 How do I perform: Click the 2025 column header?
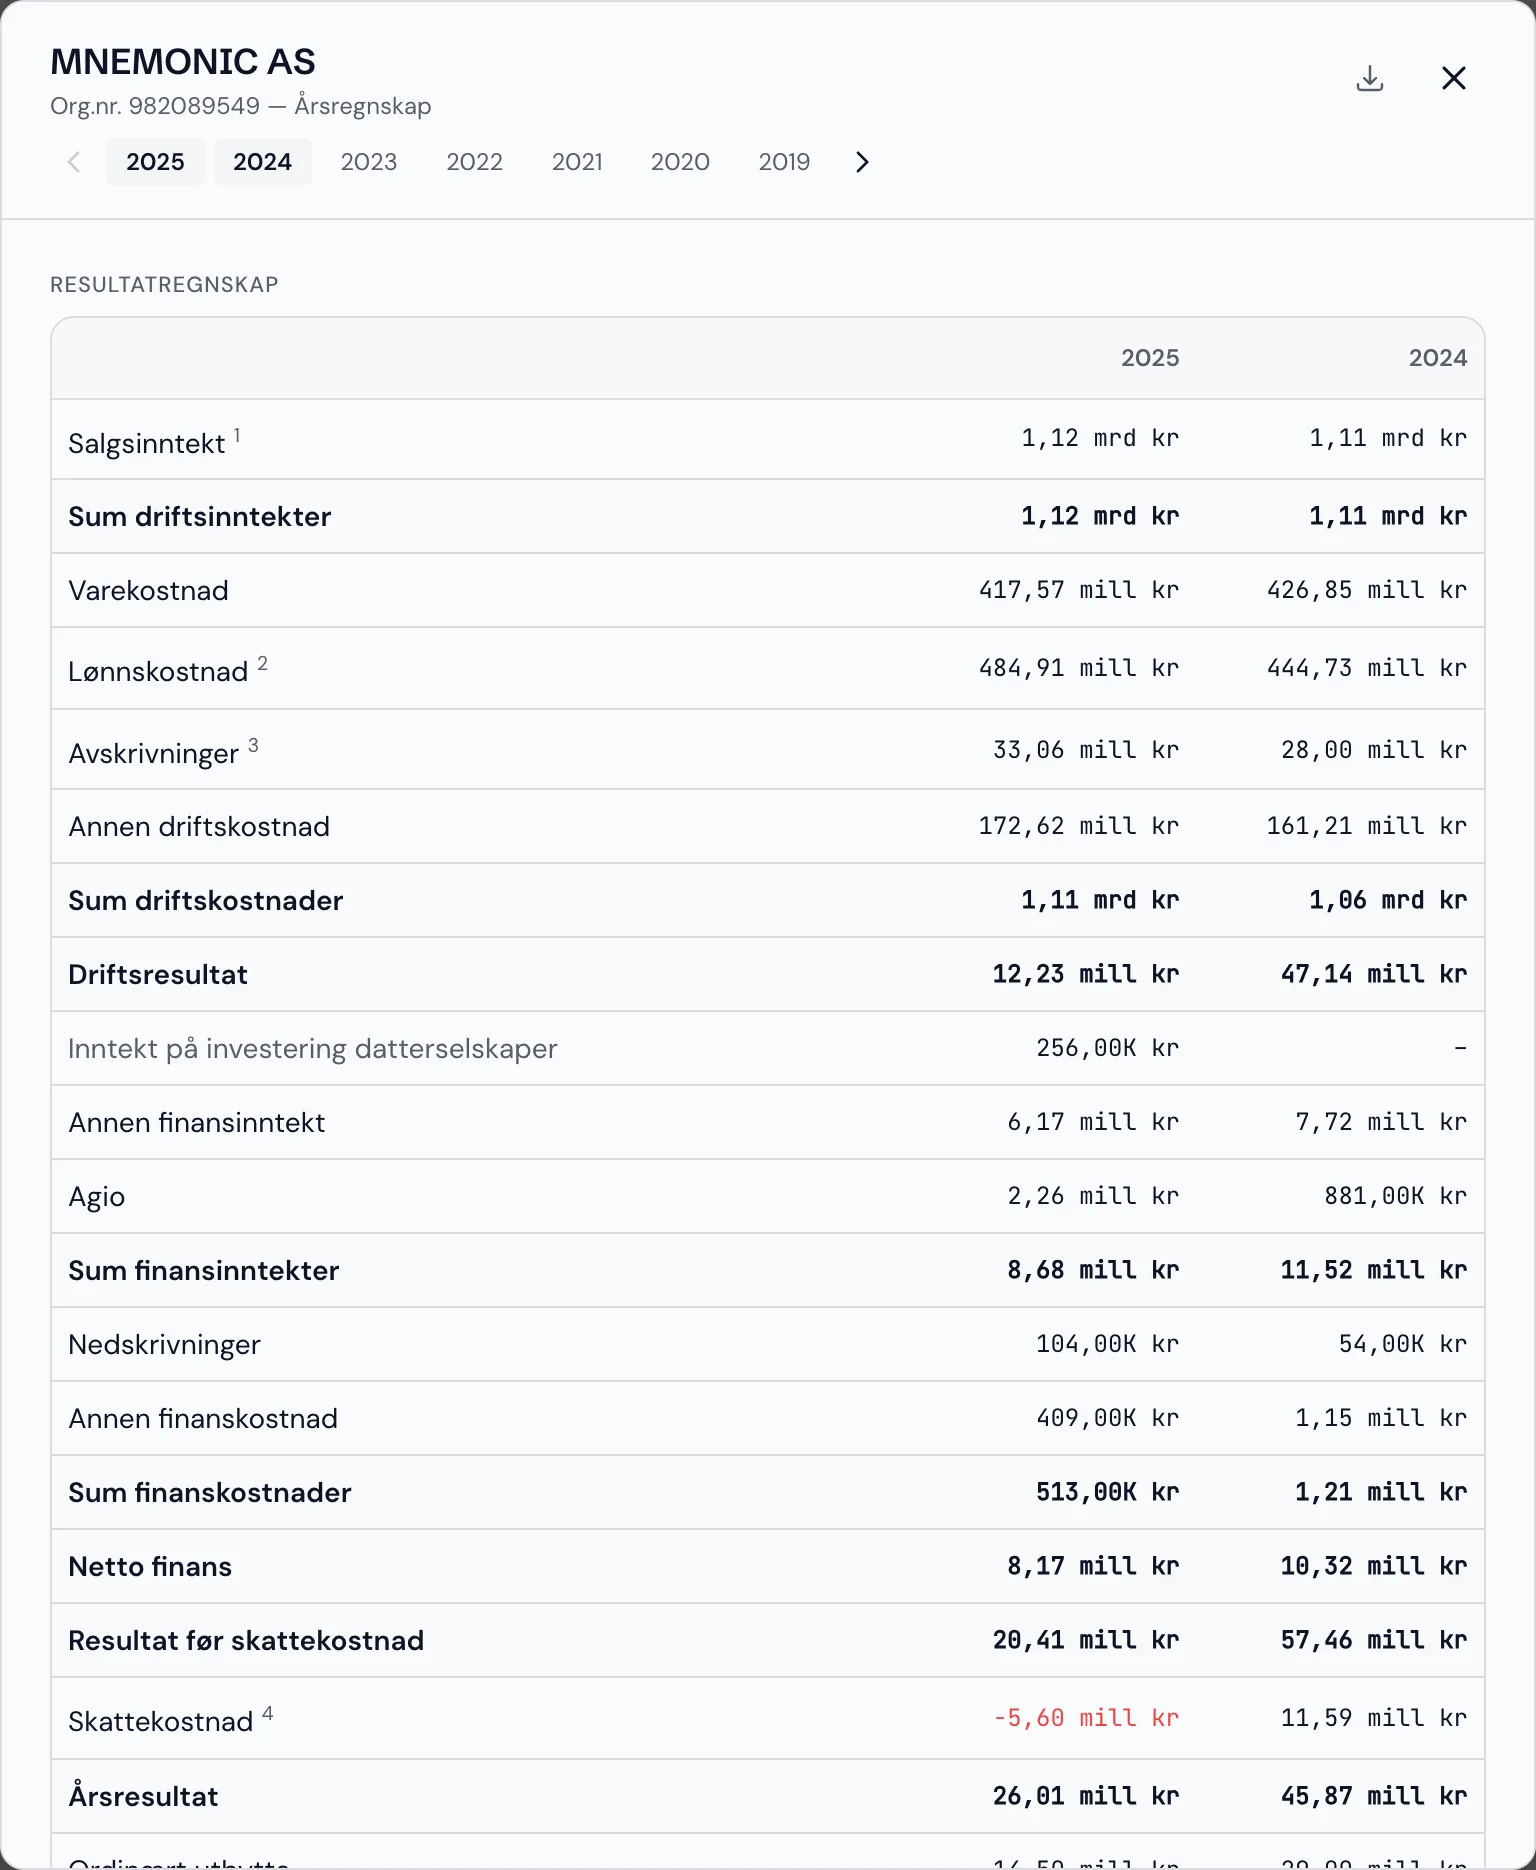[x=1150, y=358]
